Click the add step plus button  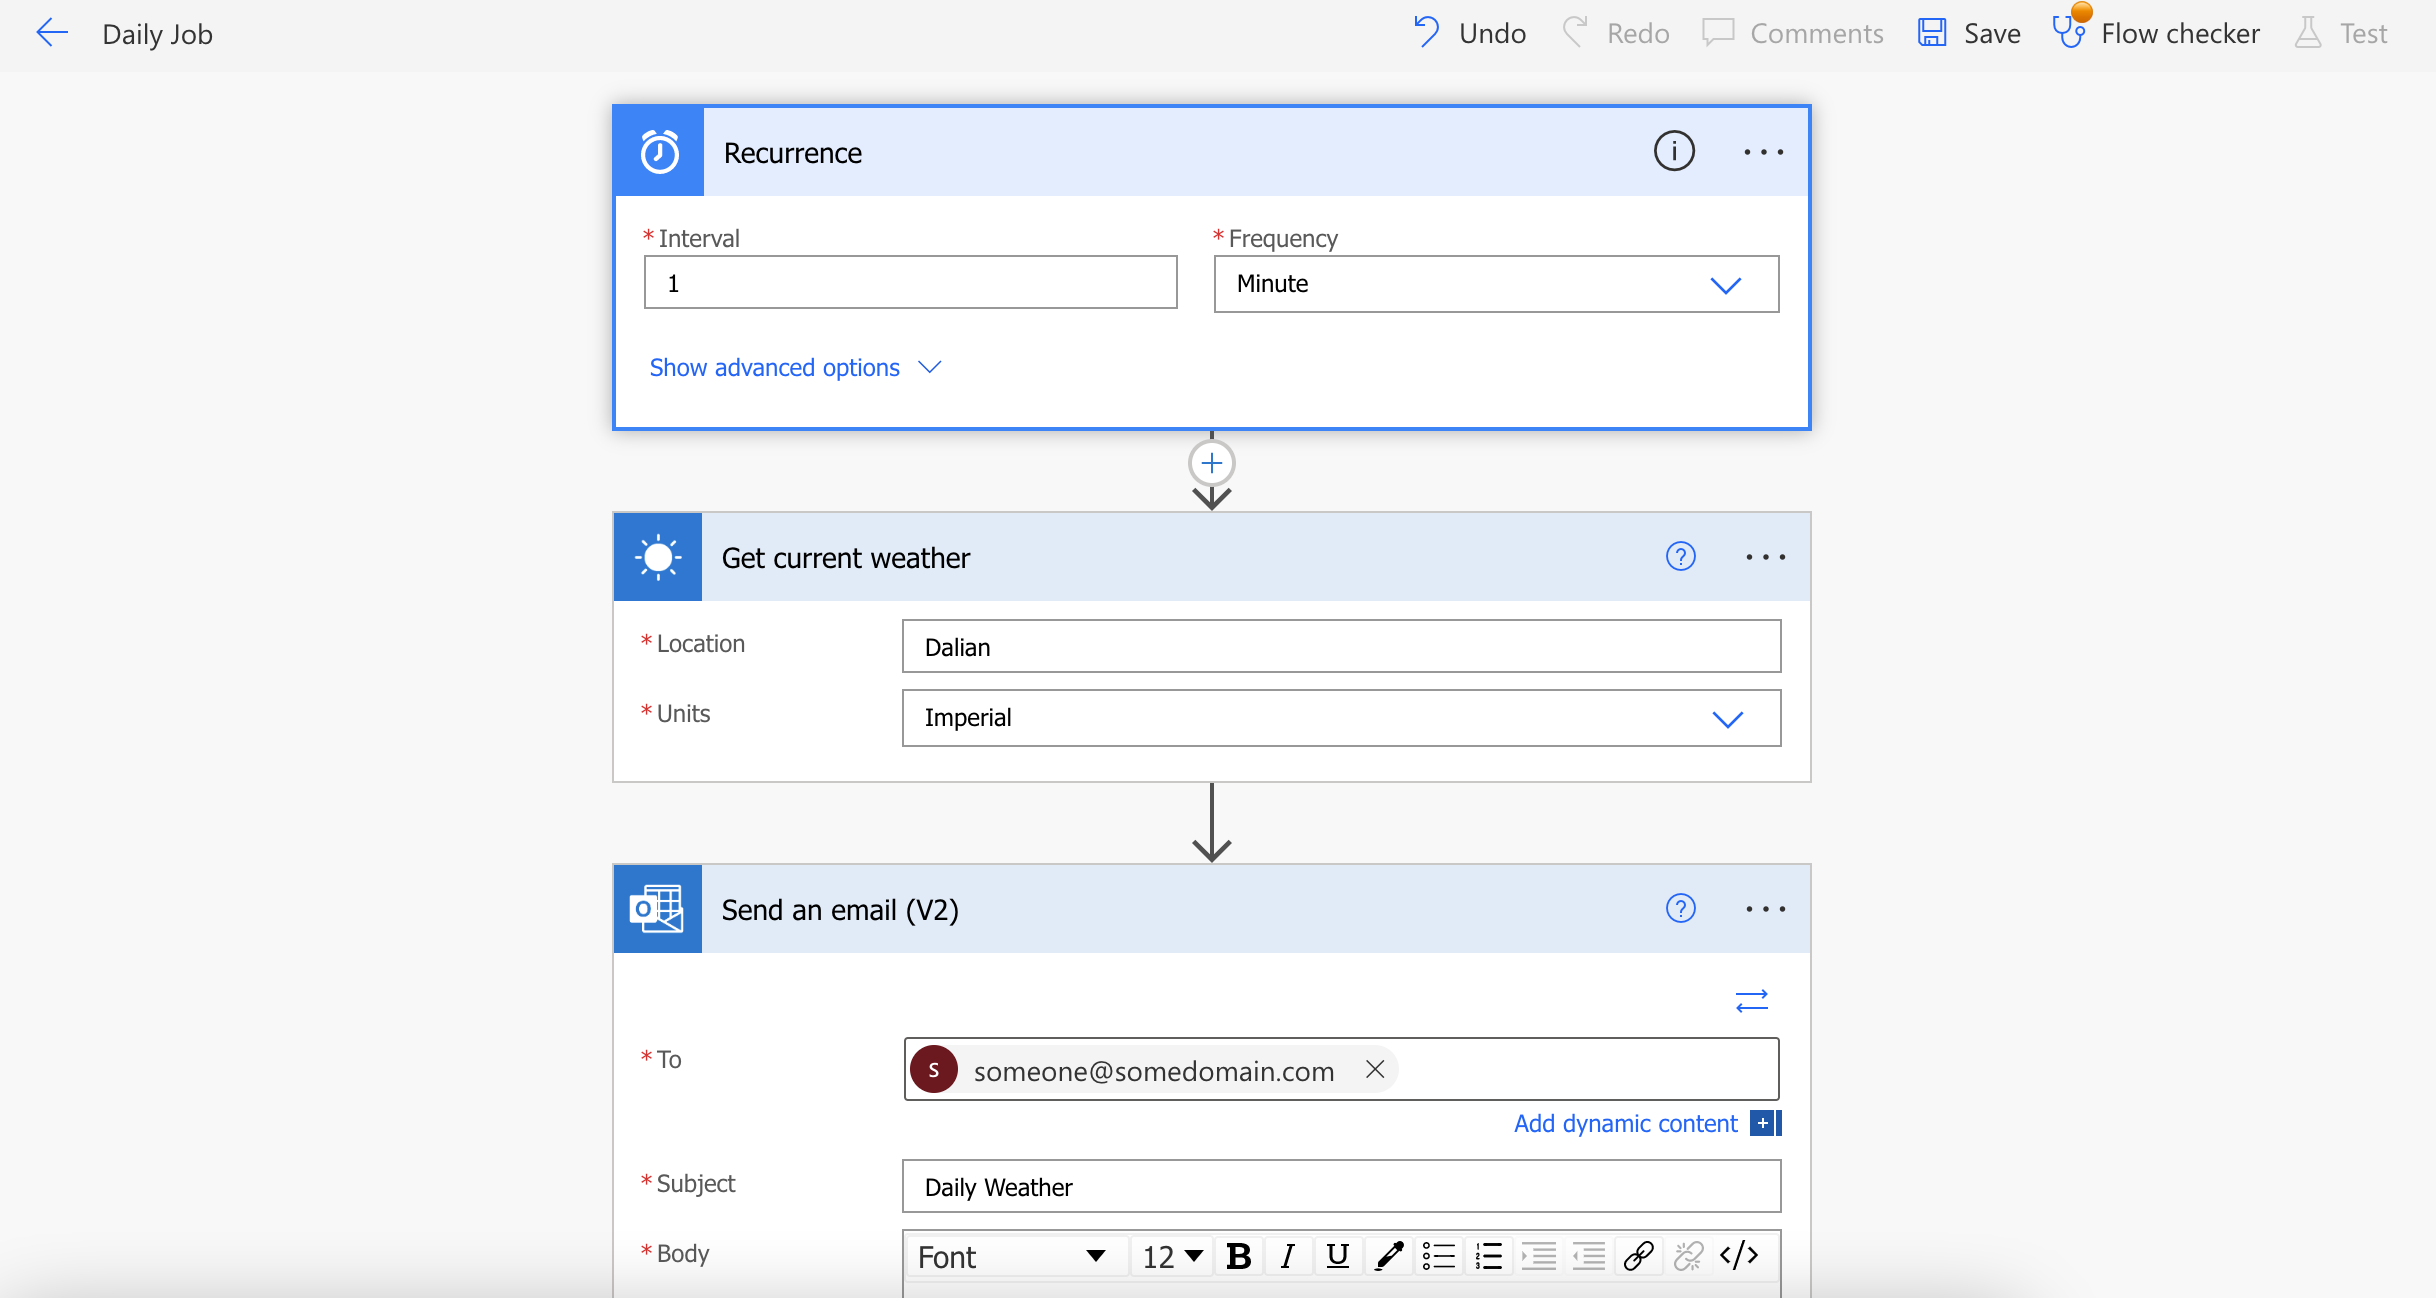1212,464
